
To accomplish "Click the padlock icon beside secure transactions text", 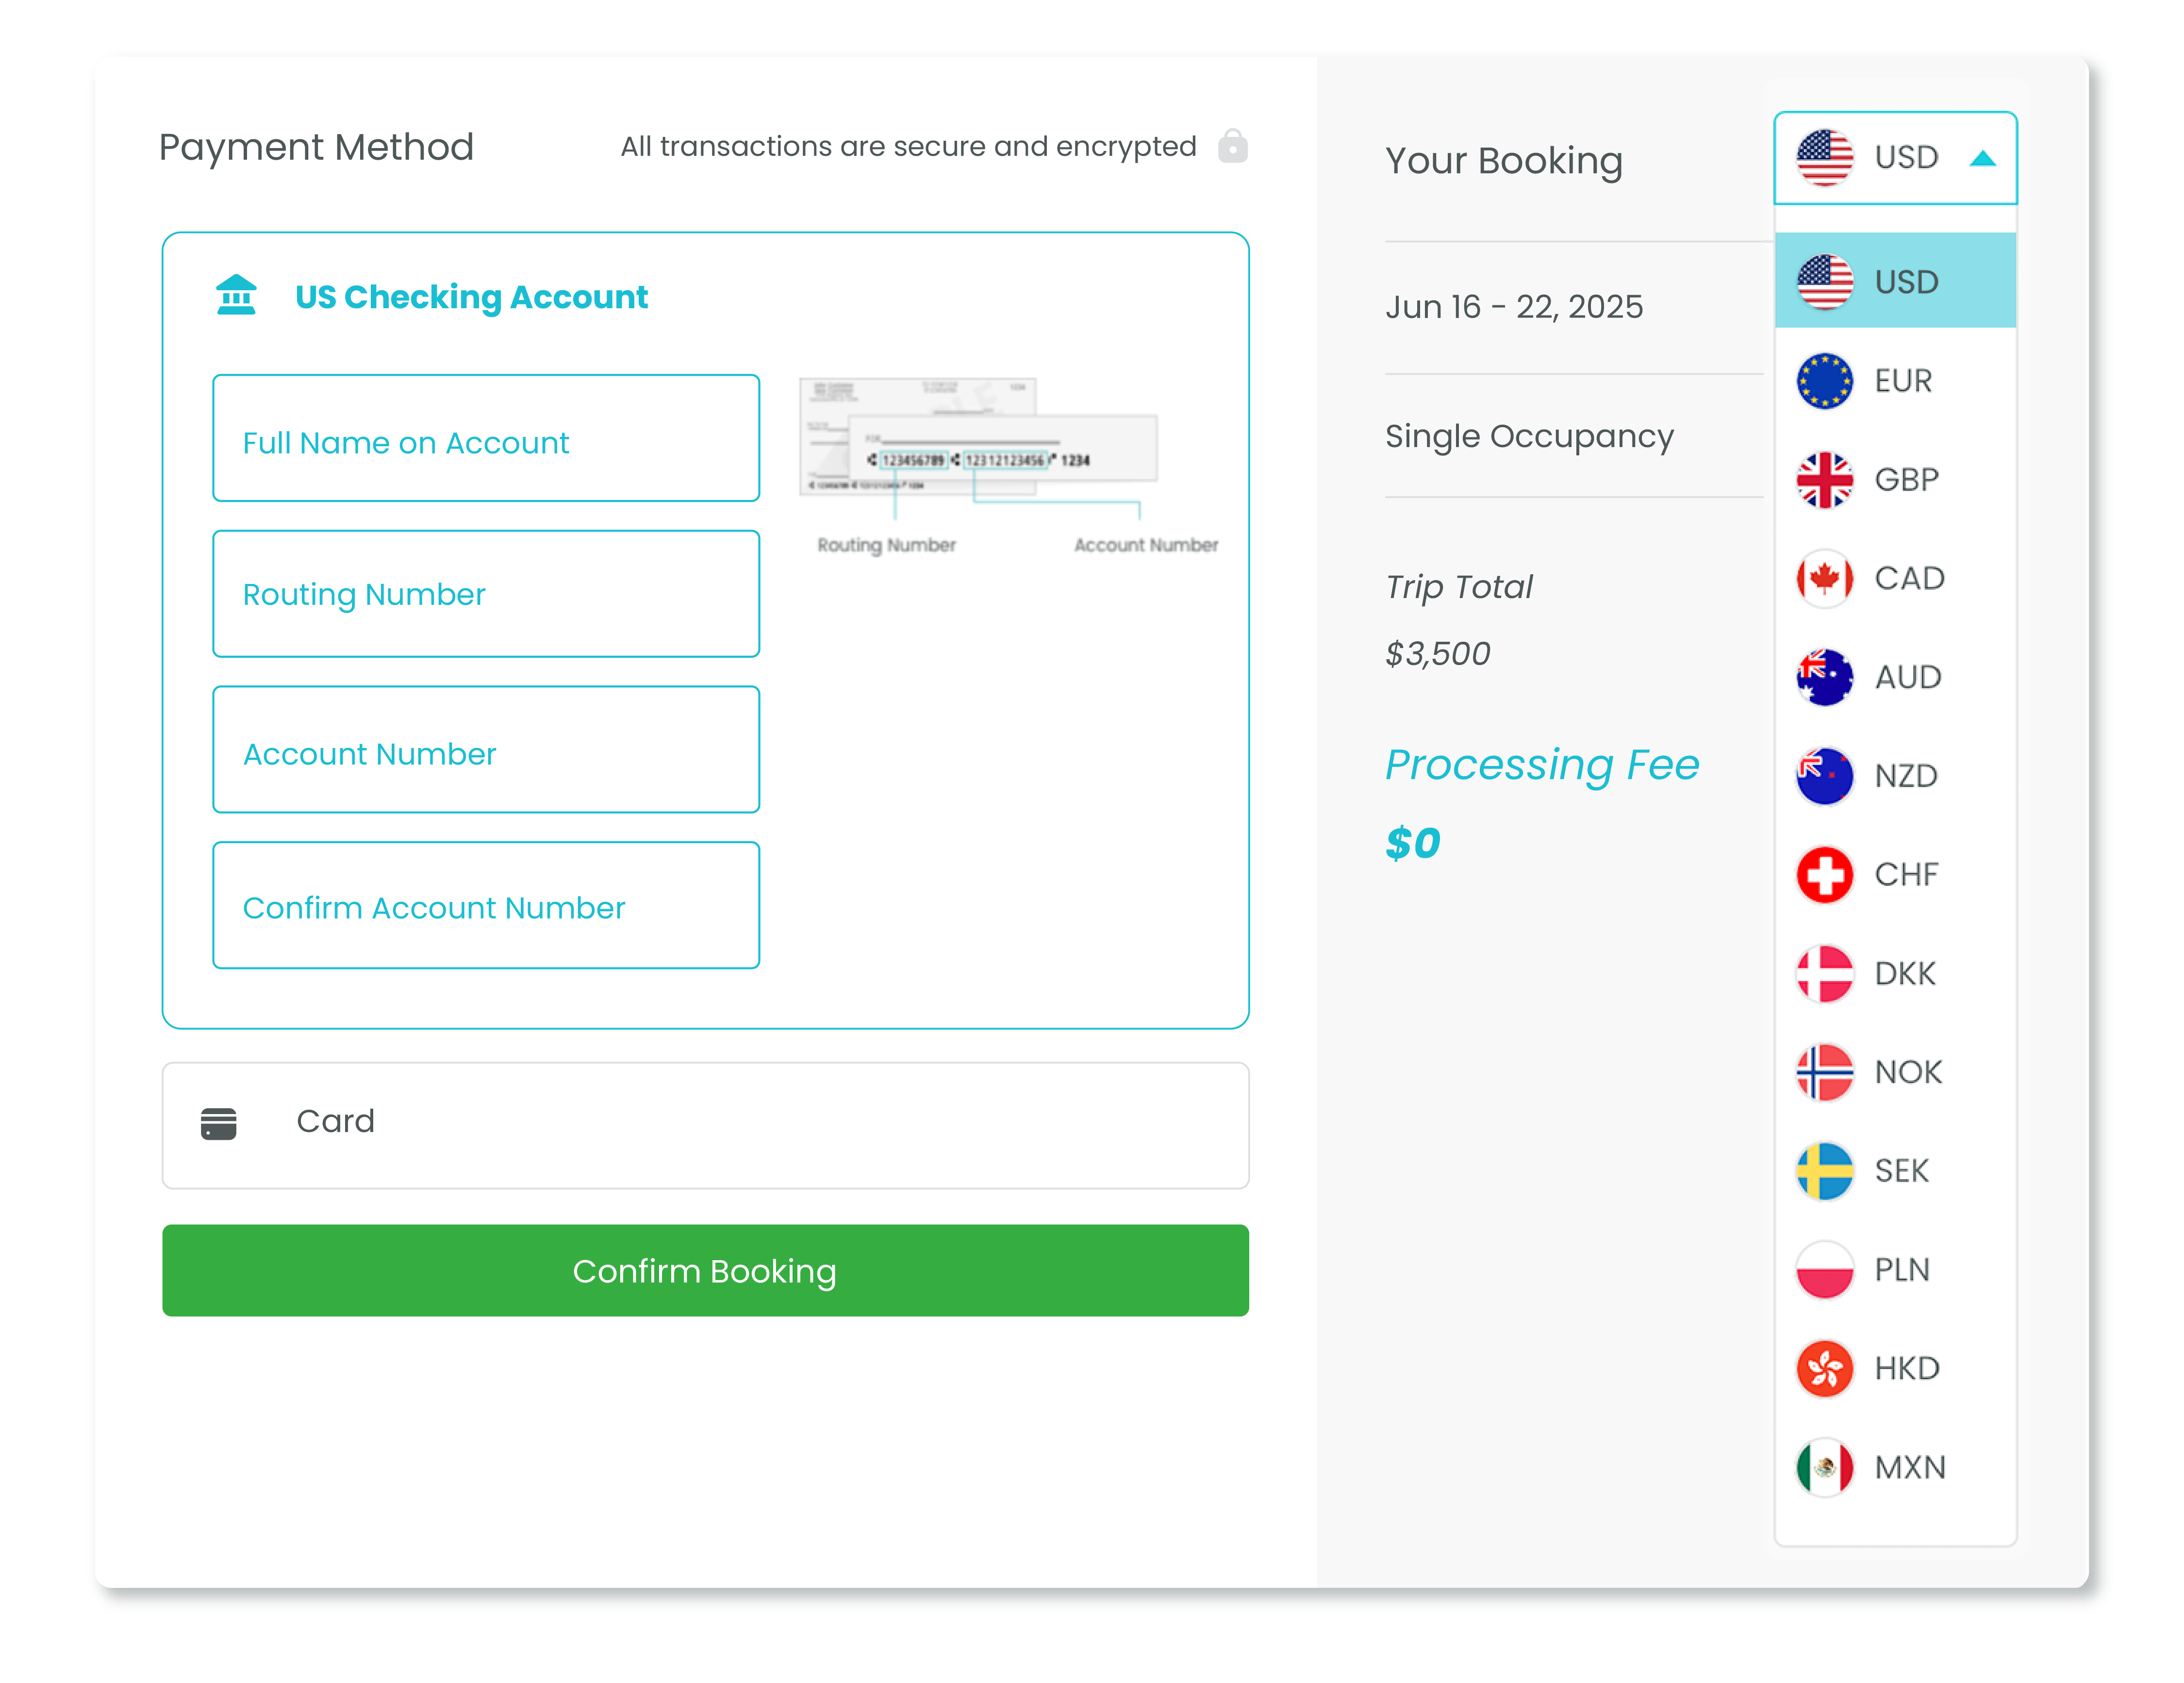I will 1234,146.
